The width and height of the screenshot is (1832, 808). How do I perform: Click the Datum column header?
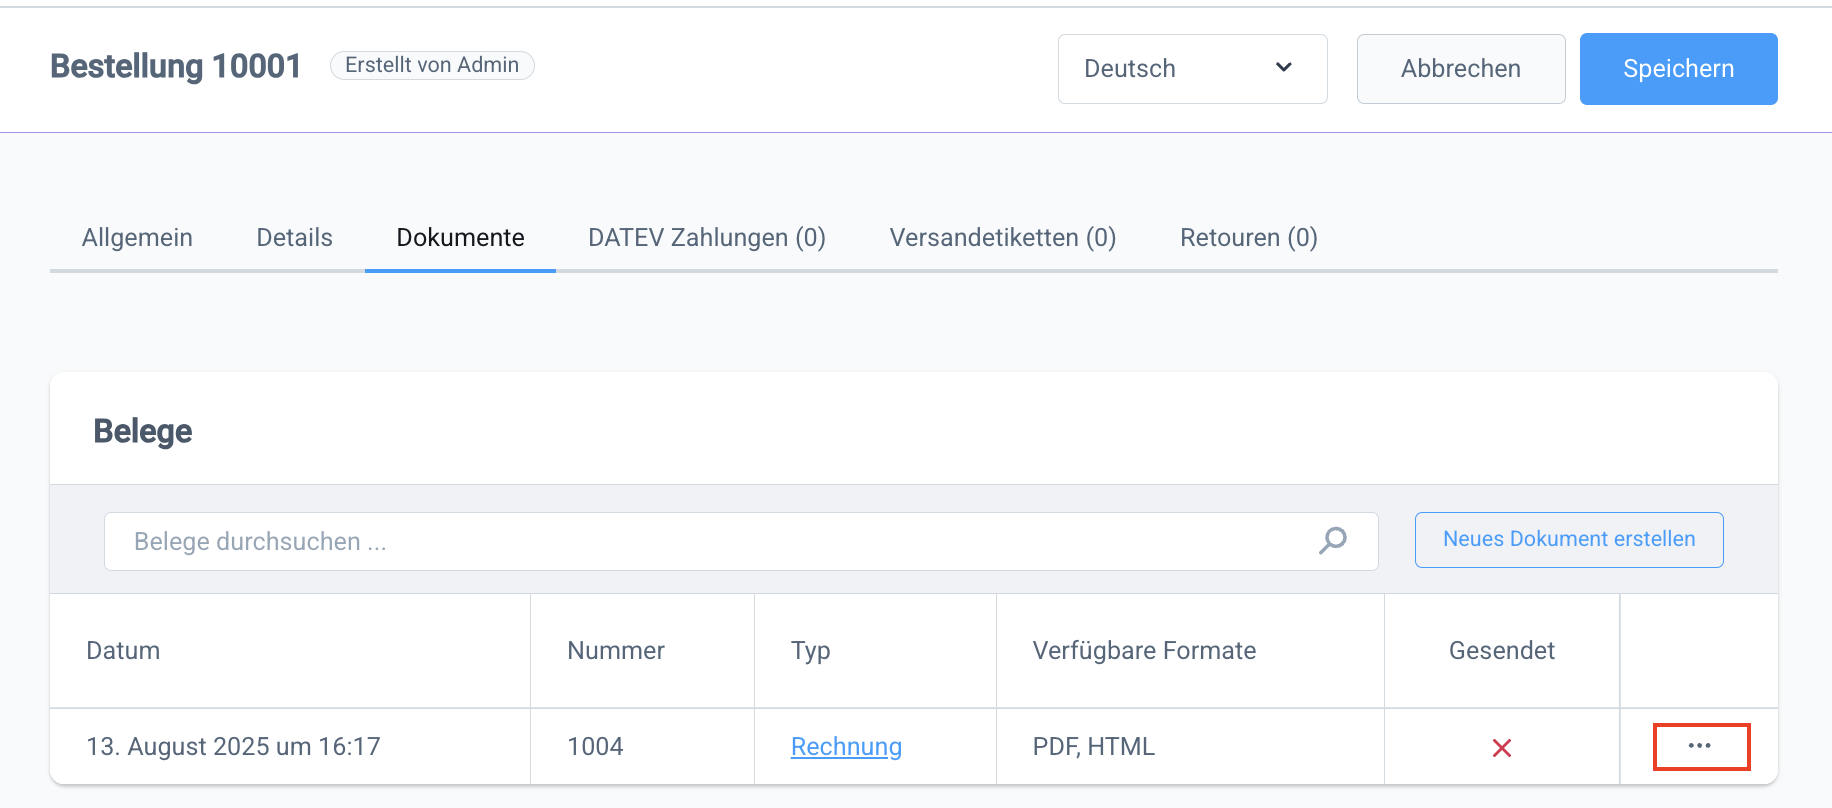pos(123,651)
